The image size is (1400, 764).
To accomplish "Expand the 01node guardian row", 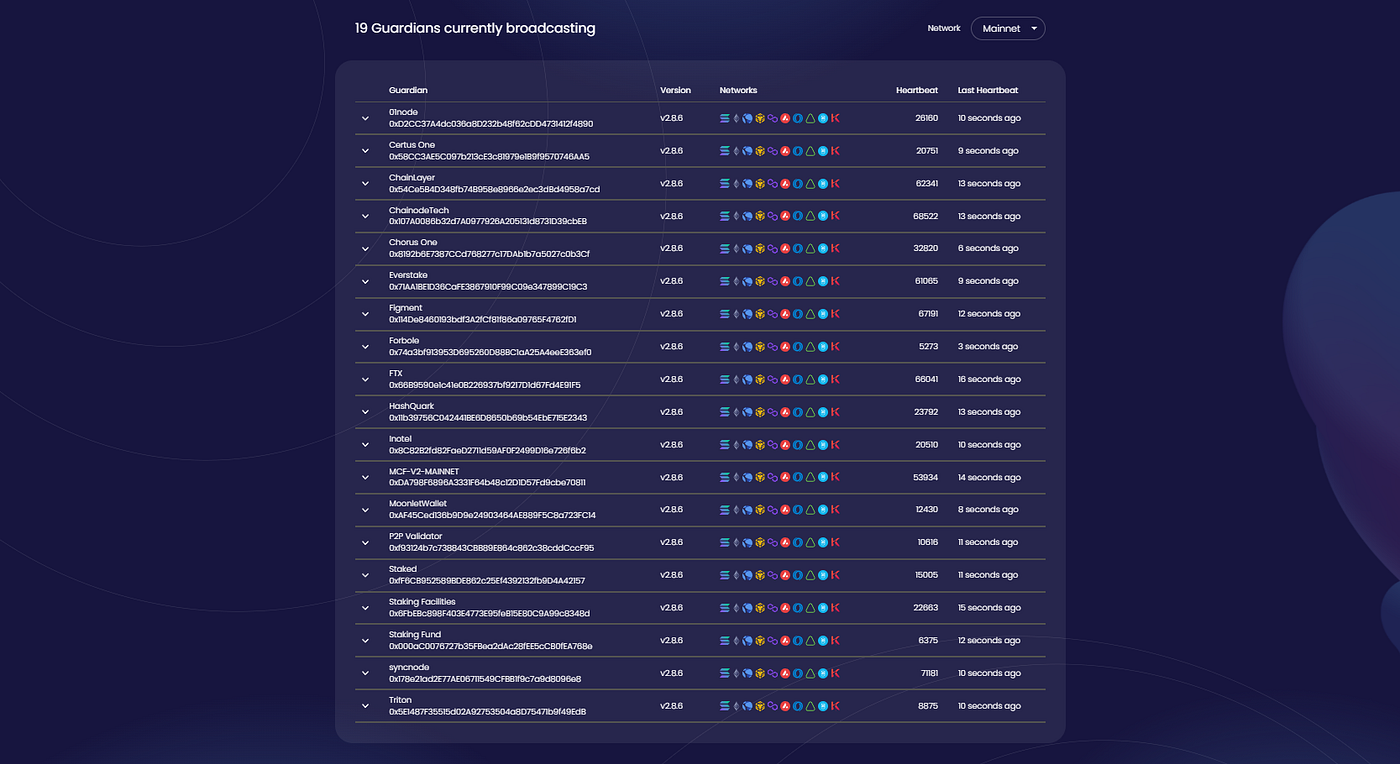I will [x=366, y=118].
